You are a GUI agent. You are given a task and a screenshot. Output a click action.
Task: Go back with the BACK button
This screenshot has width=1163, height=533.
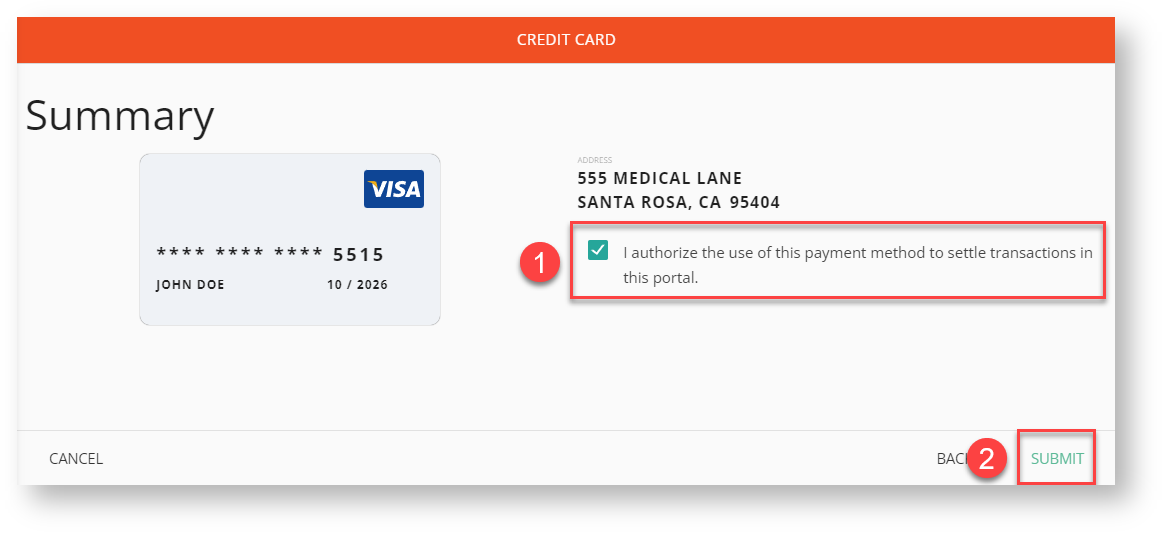tap(950, 459)
